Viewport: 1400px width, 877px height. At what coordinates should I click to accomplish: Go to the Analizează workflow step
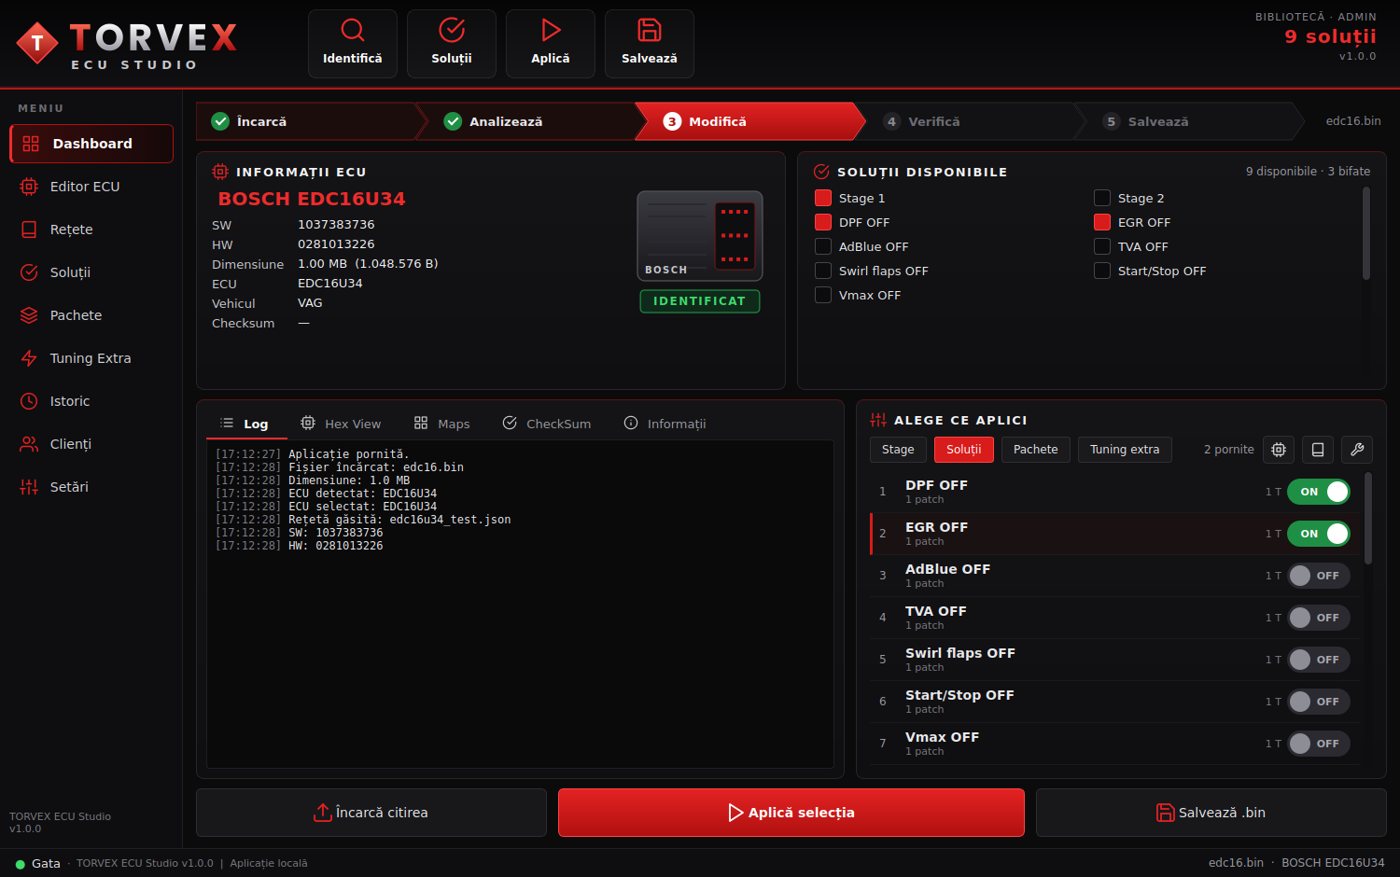[x=530, y=121]
